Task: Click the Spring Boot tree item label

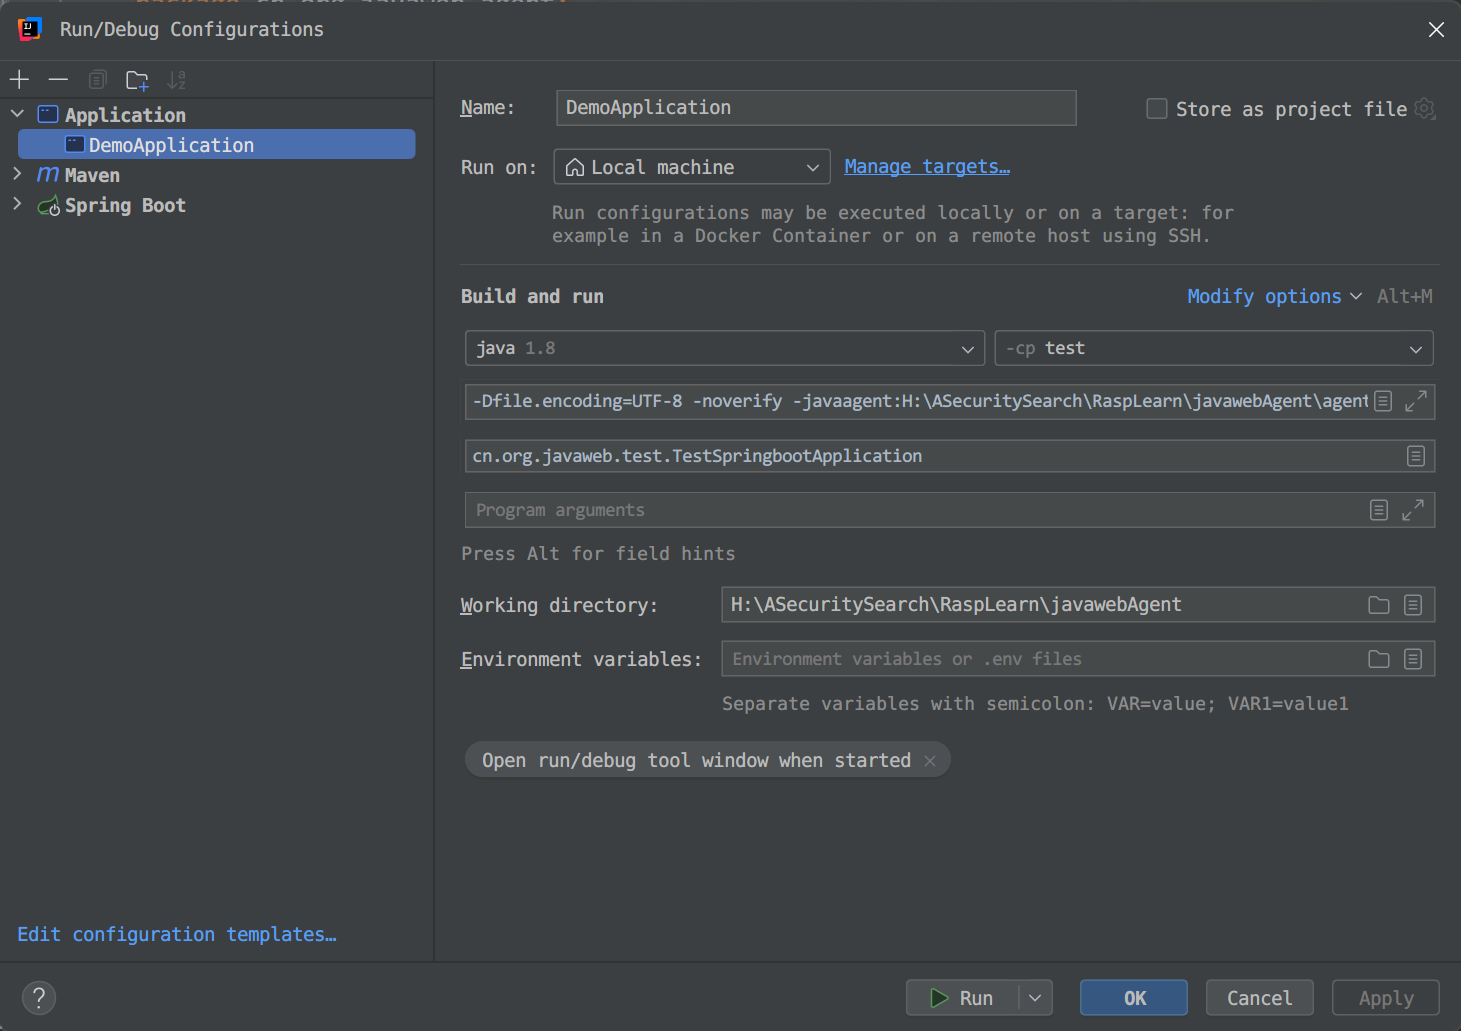Action: [x=125, y=205]
